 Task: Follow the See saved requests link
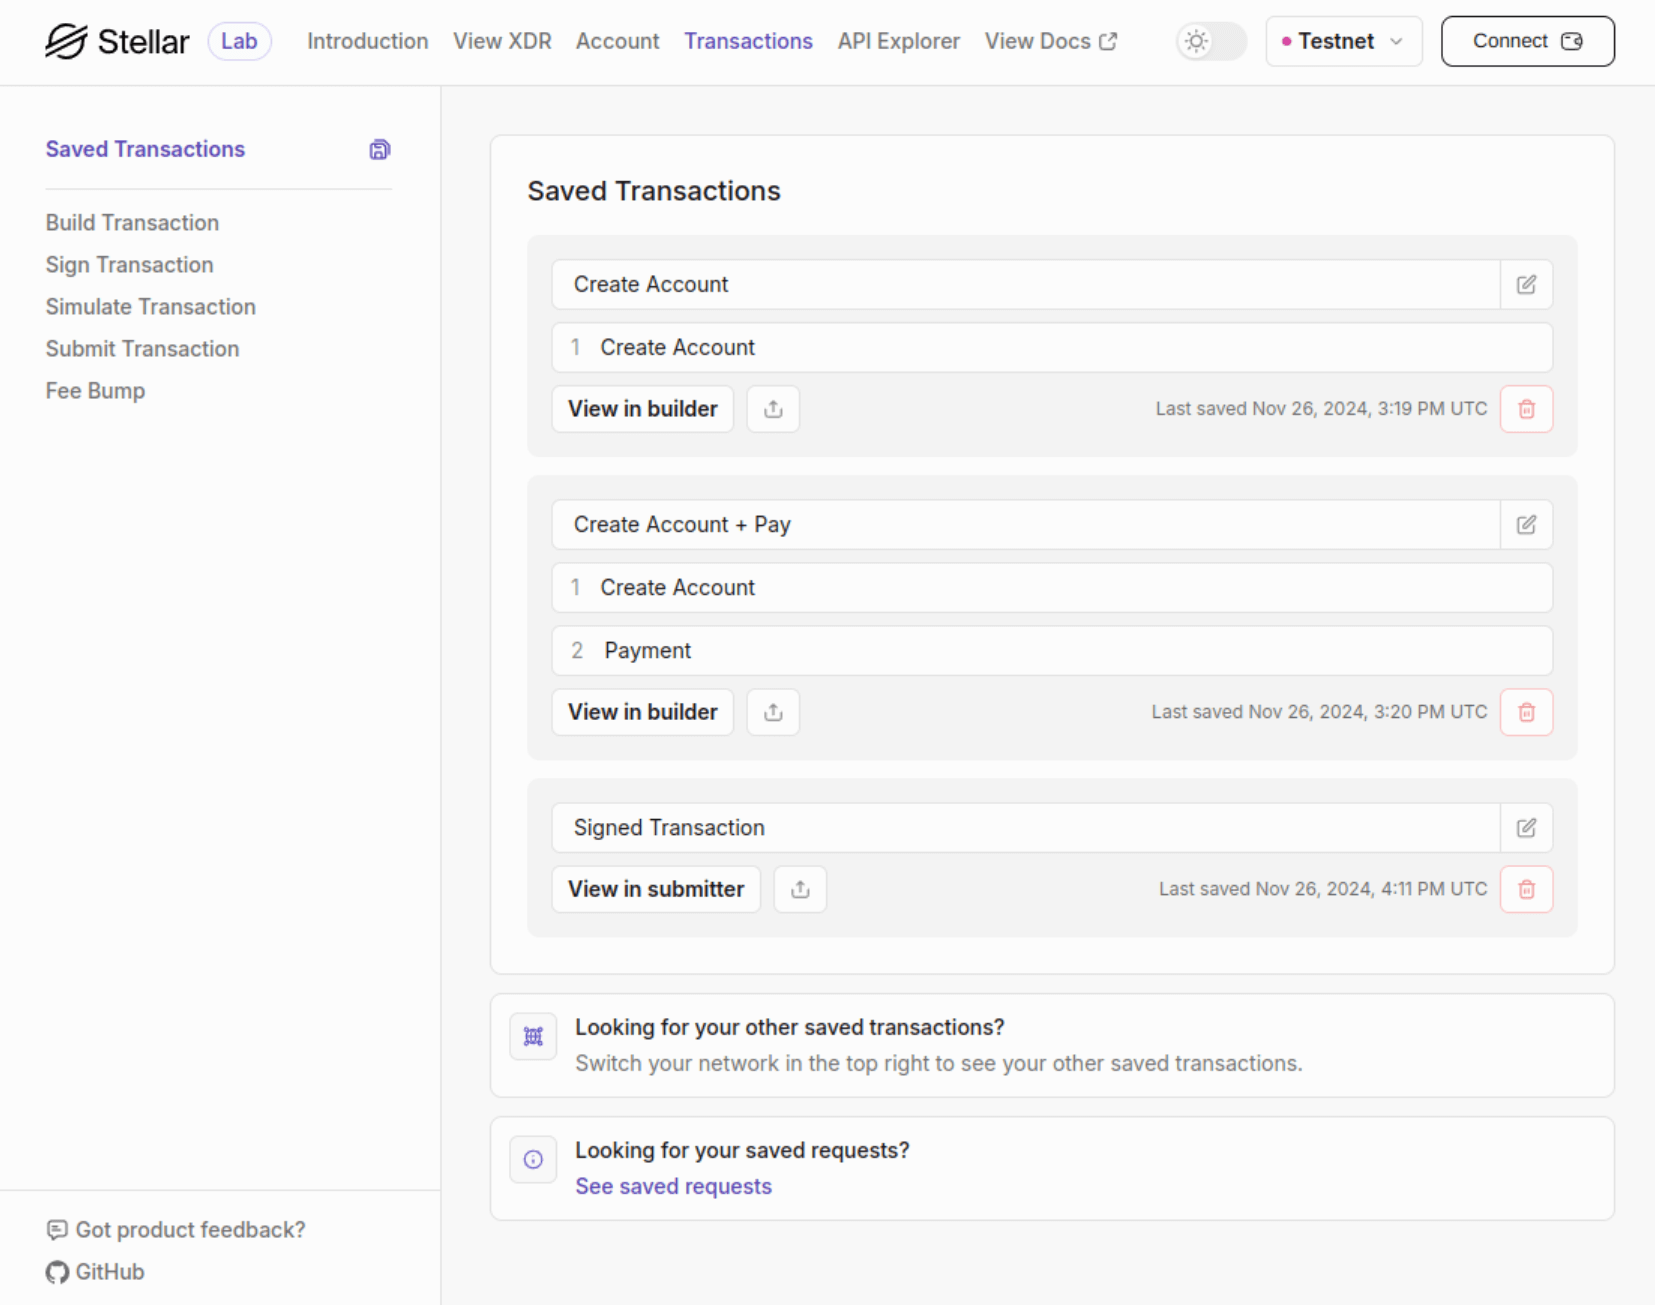click(673, 1186)
